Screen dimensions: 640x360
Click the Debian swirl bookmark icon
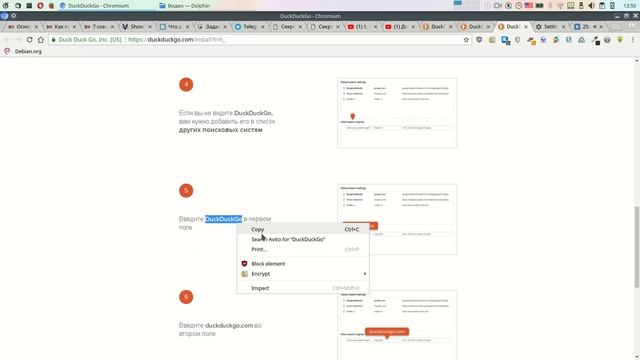(x=7, y=51)
